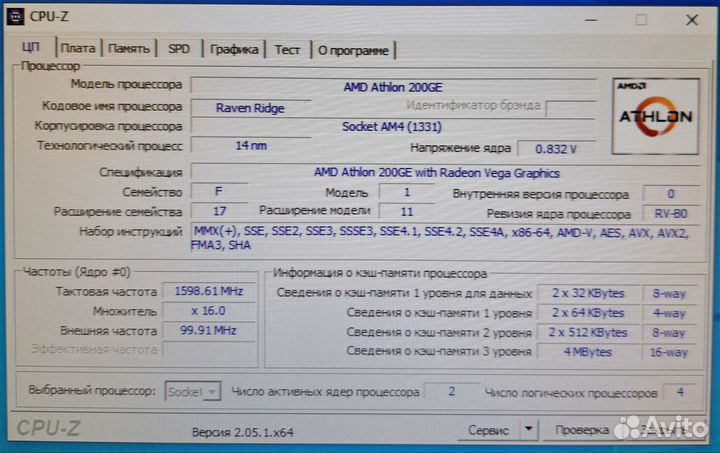Click the 16-way L3 associativity value
The width and height of the screenshot is (720, 453).
click(669, 352)
